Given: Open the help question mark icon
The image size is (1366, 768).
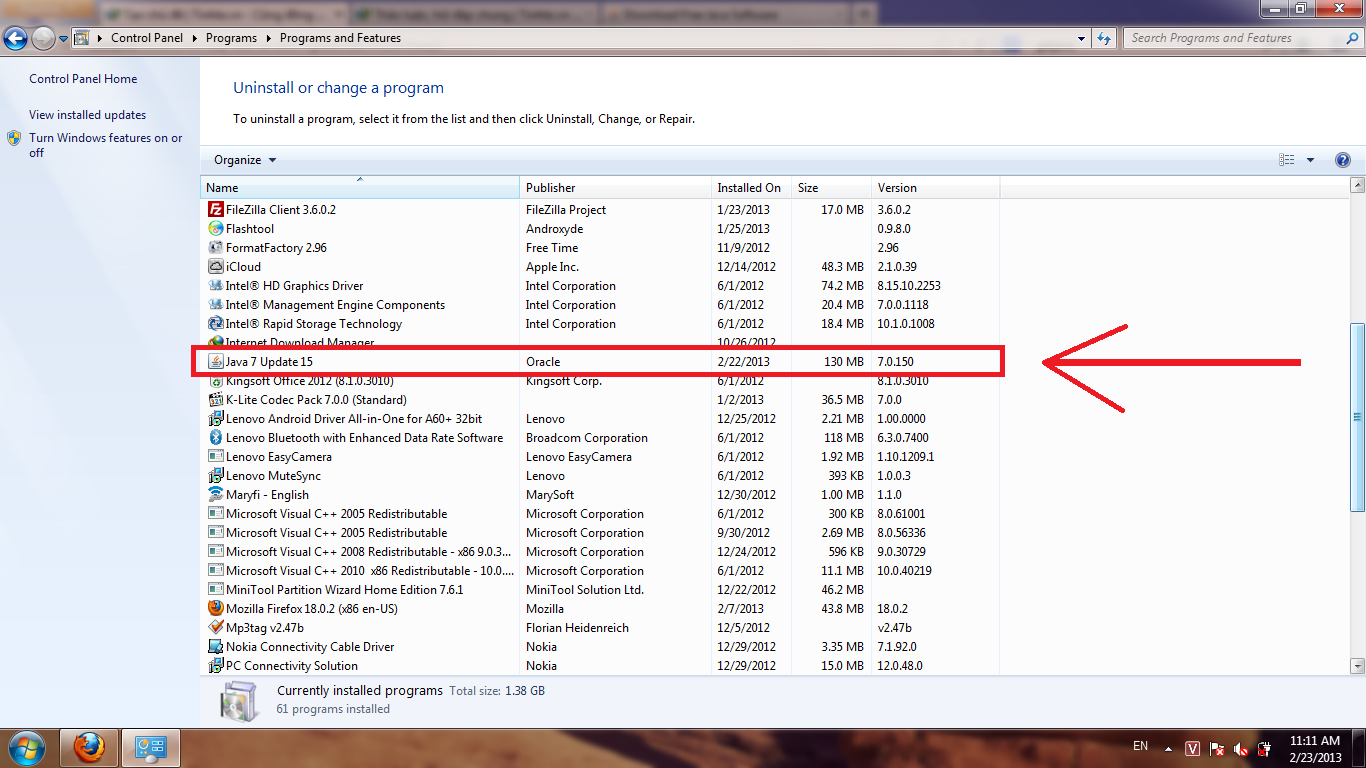Looking at the screenshot, I should (1343, 160).
